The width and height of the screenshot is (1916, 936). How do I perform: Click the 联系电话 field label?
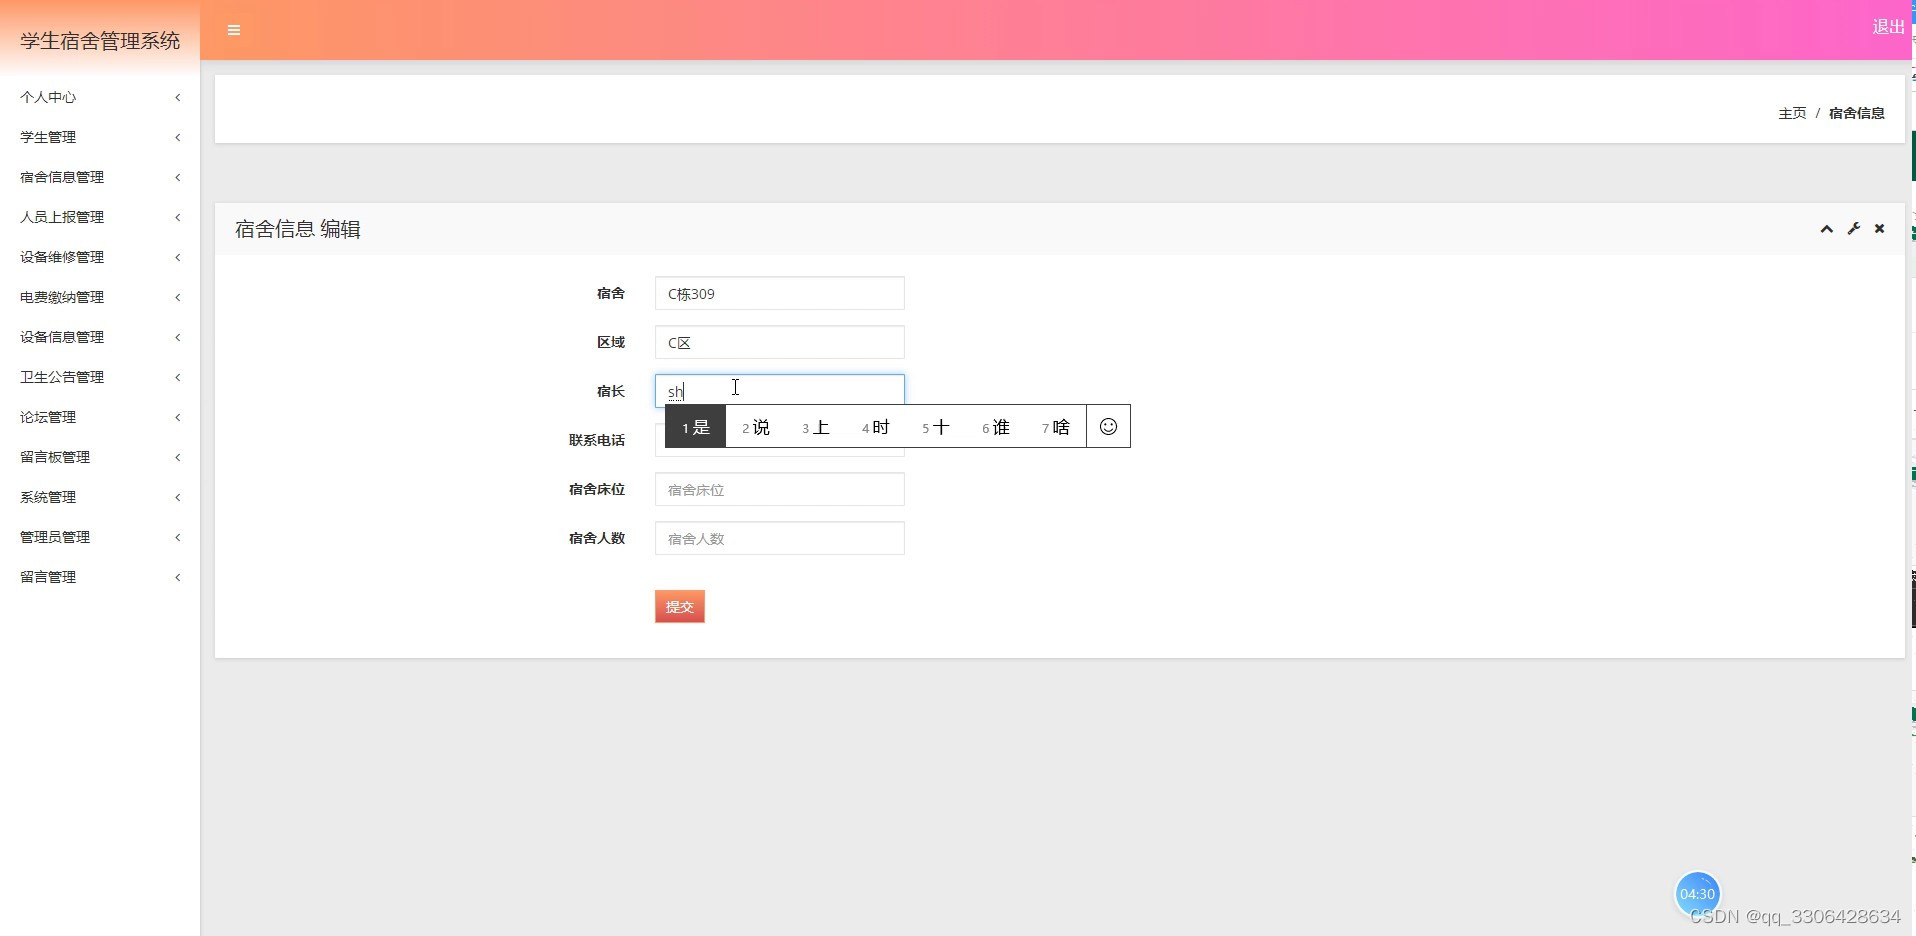click(597, 440)
